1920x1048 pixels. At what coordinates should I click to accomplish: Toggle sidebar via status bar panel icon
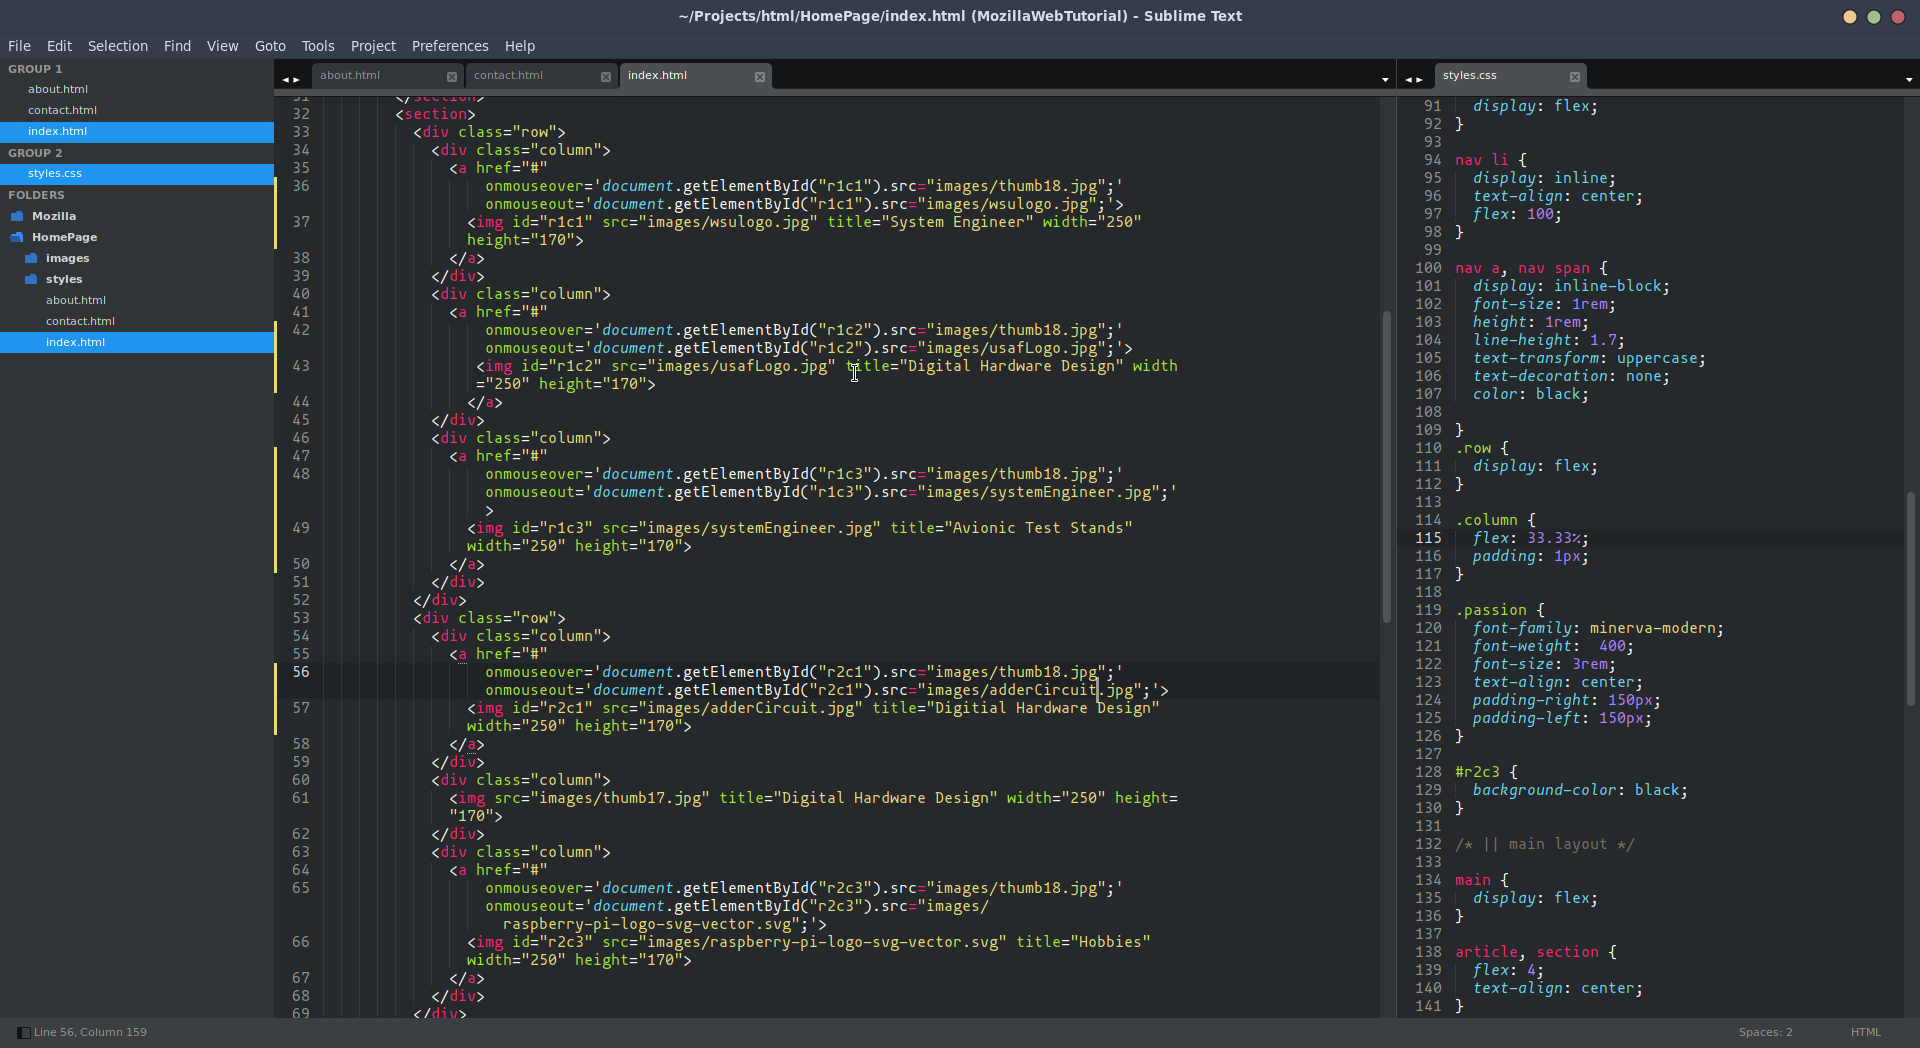pos(23,1032)
